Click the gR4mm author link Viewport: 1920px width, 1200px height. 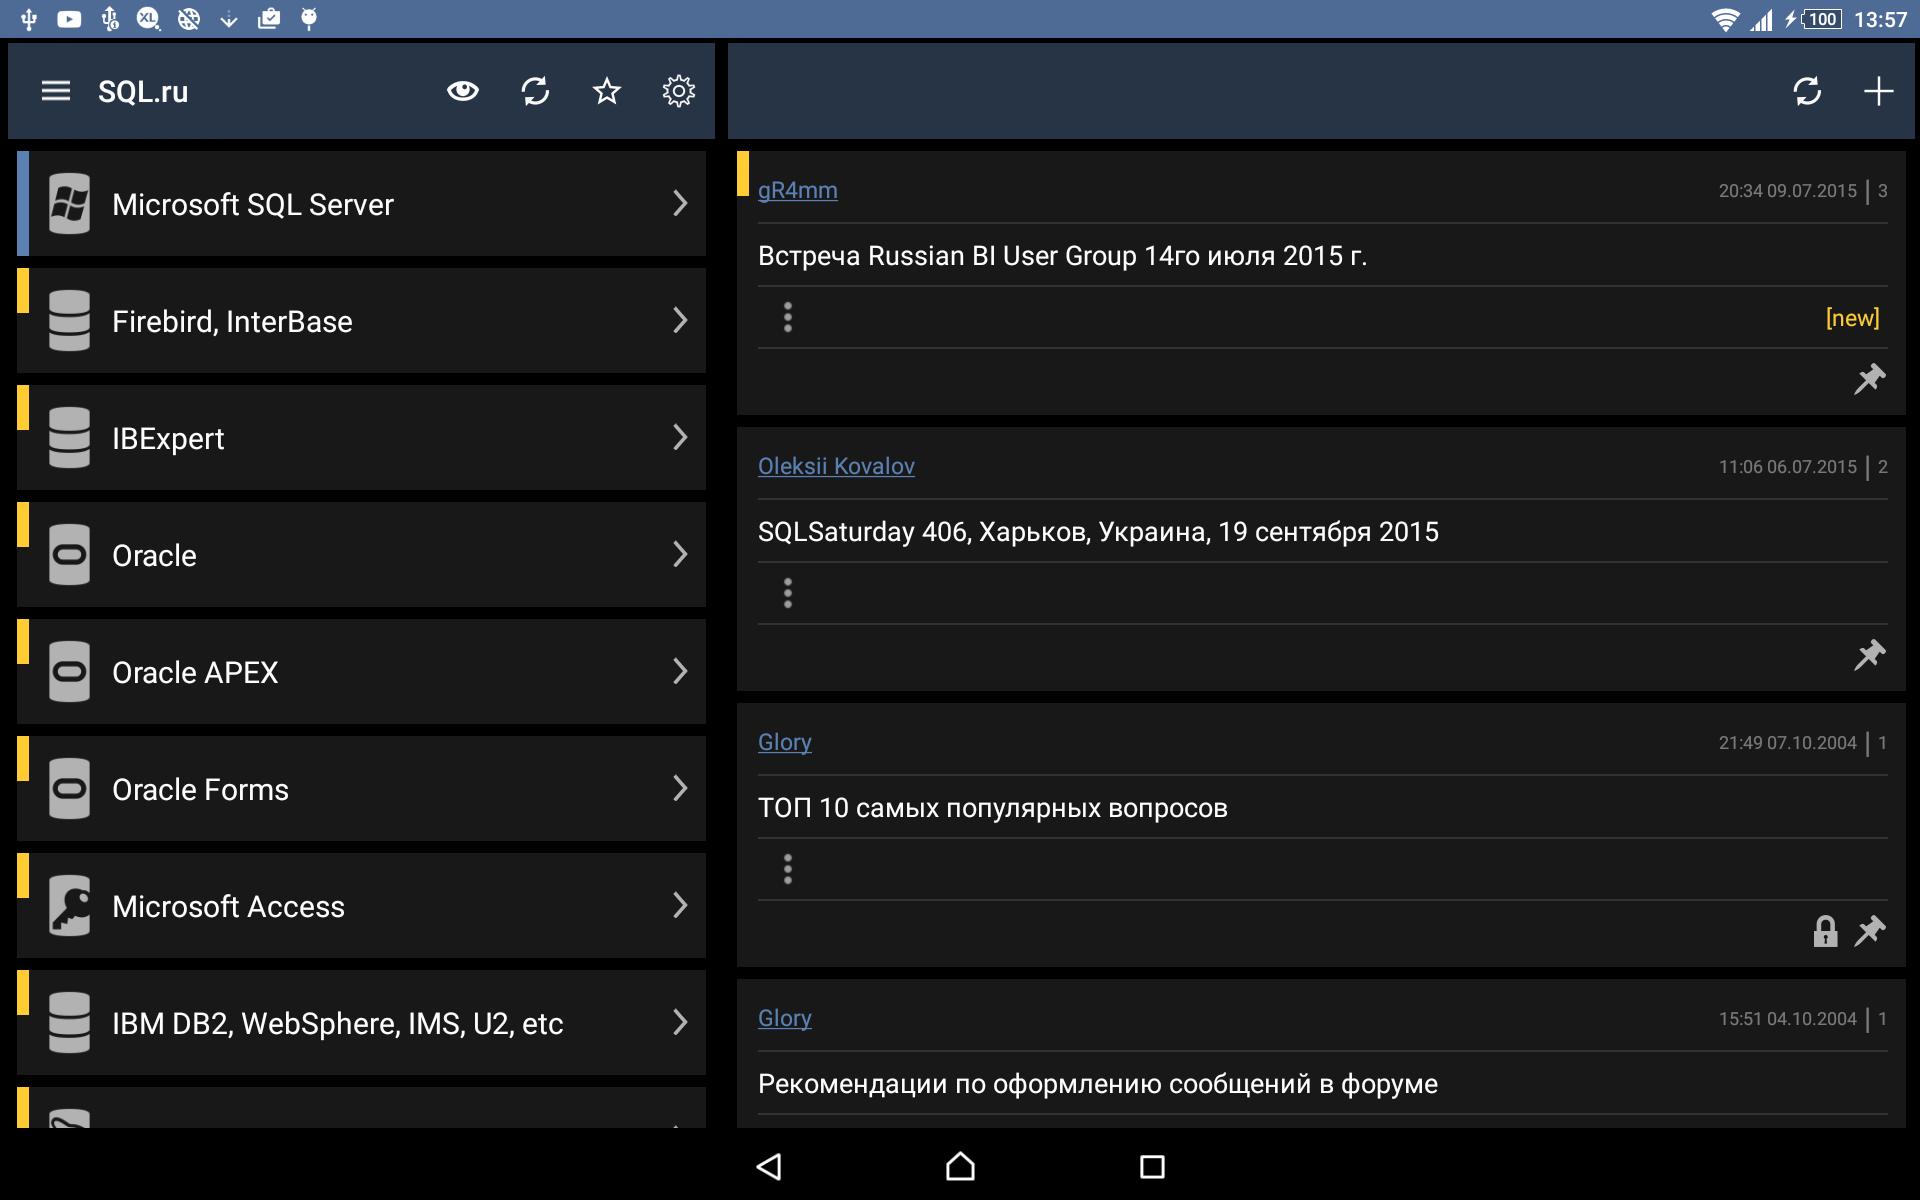coord(798,189)
